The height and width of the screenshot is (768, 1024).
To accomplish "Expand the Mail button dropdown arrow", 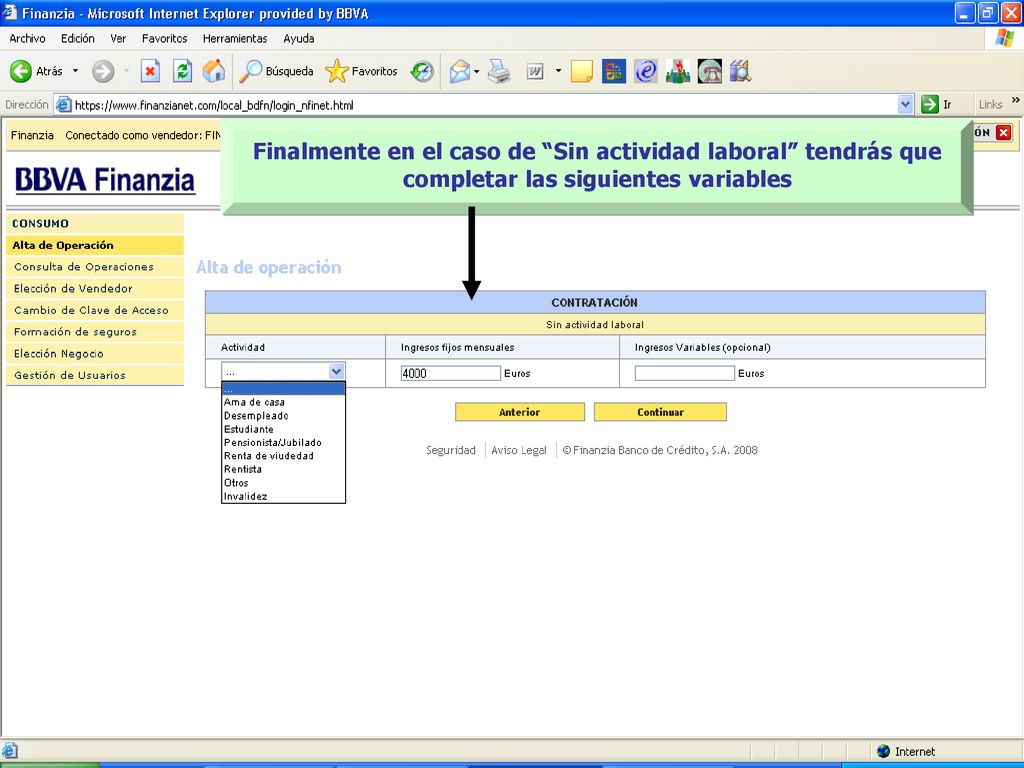I will pyautogui.click(x=477, y=71).
